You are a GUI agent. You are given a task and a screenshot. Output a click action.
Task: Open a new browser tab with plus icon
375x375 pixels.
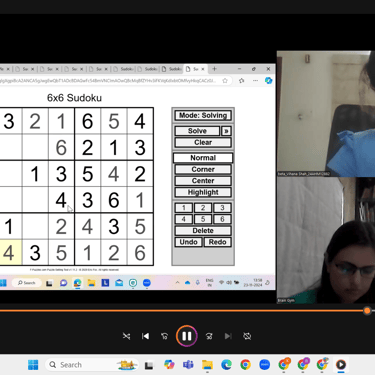(x=214, y=69)
